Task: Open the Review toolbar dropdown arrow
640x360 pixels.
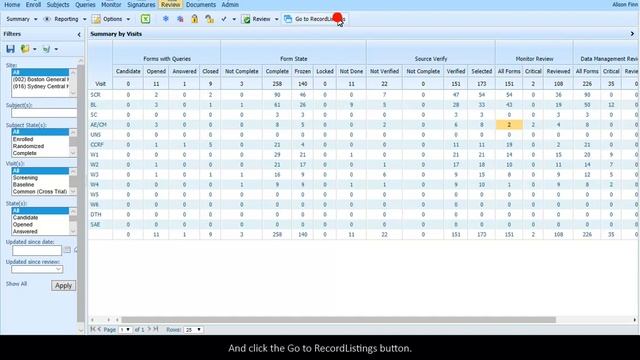Action: coord(276,19)
